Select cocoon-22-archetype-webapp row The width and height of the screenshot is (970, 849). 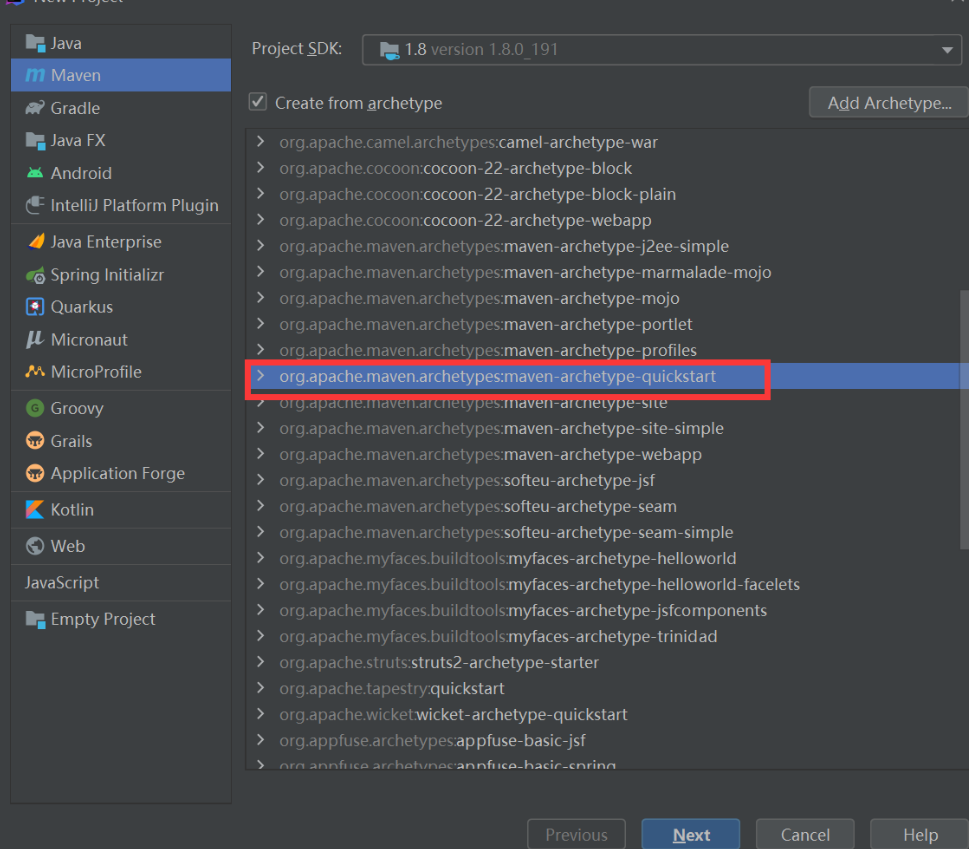606,220
